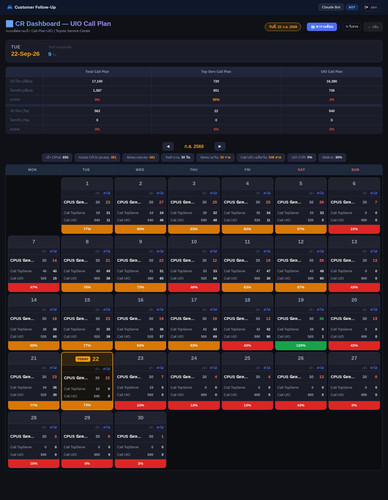Click the last button in the header row
This screenshot has height=500, width=388.
point(373,27)
